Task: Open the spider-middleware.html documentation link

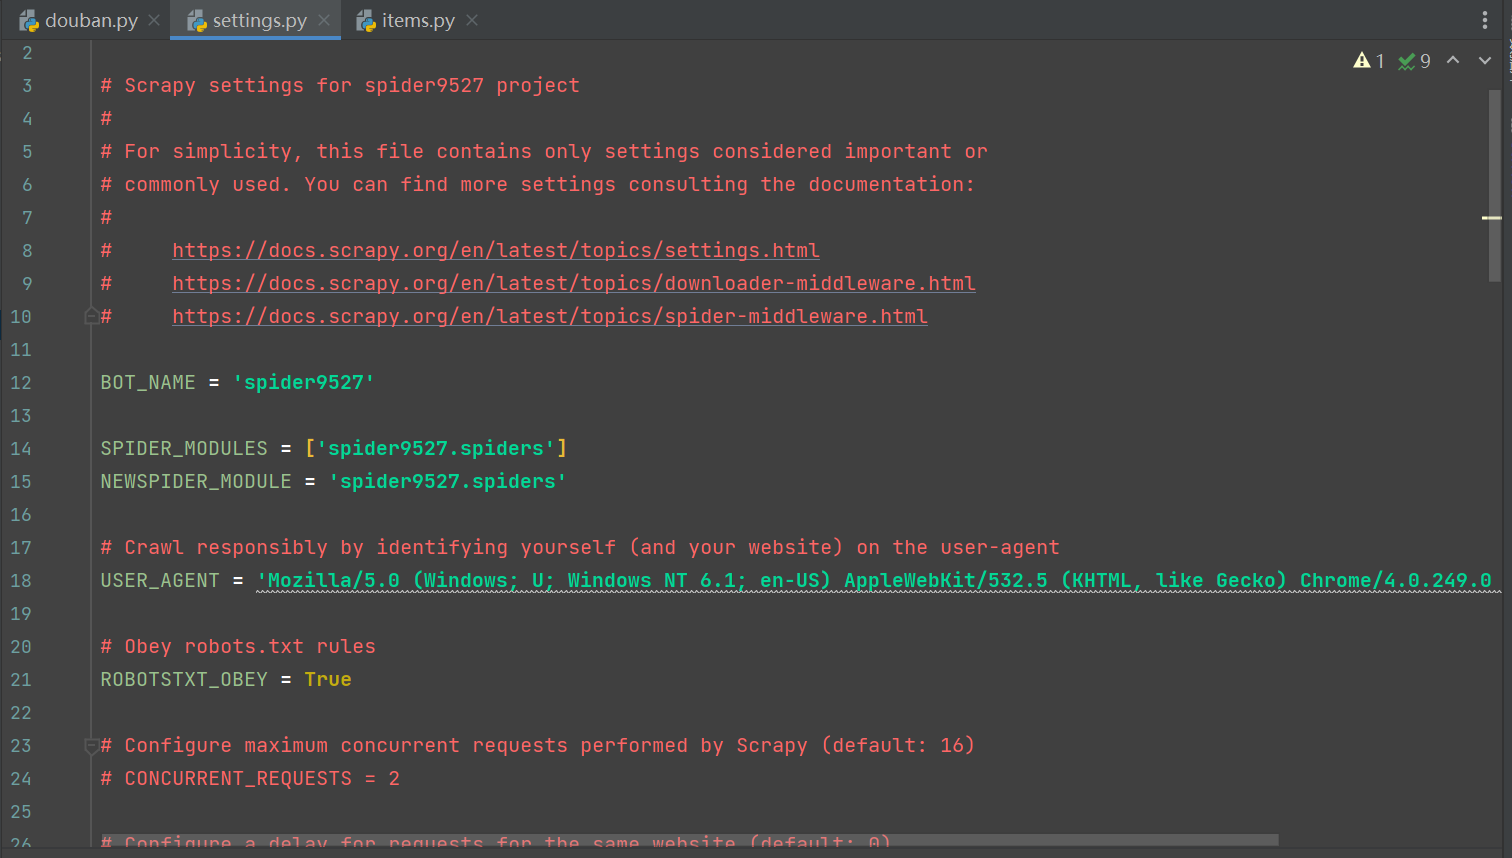Action: [x=549, y=316]
